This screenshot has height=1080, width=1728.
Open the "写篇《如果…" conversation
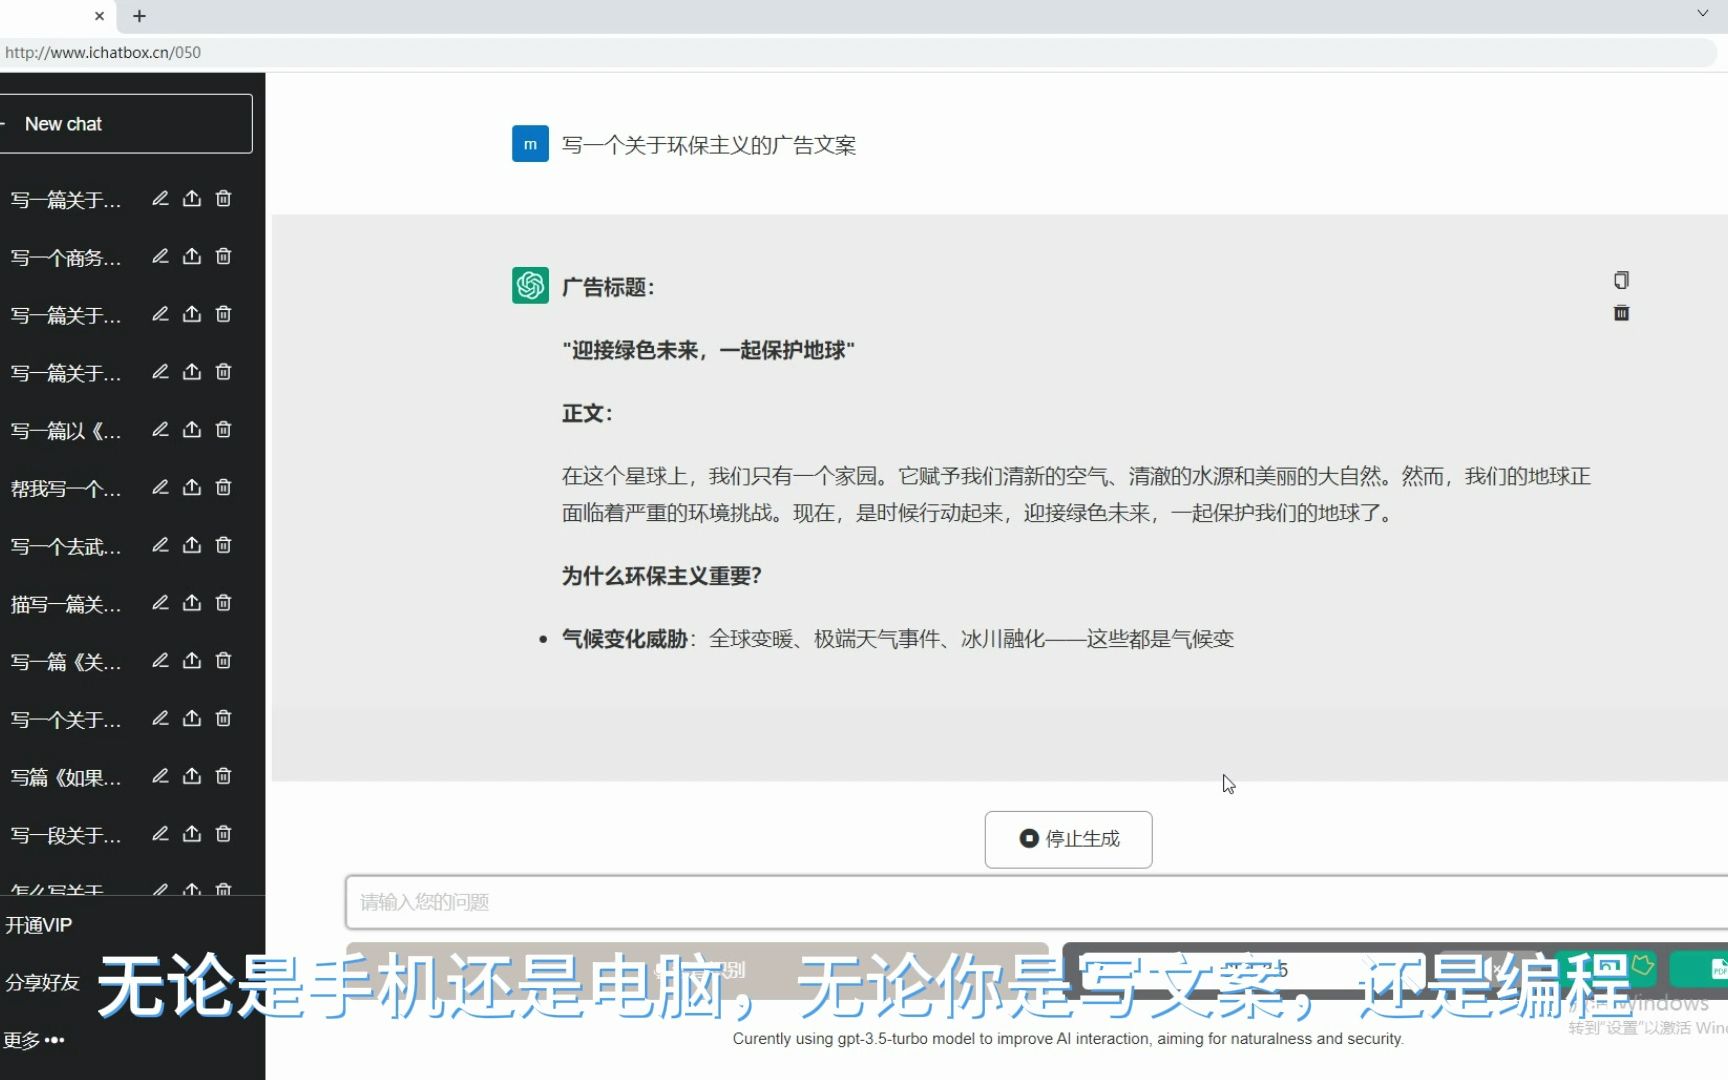coord(66,778)
